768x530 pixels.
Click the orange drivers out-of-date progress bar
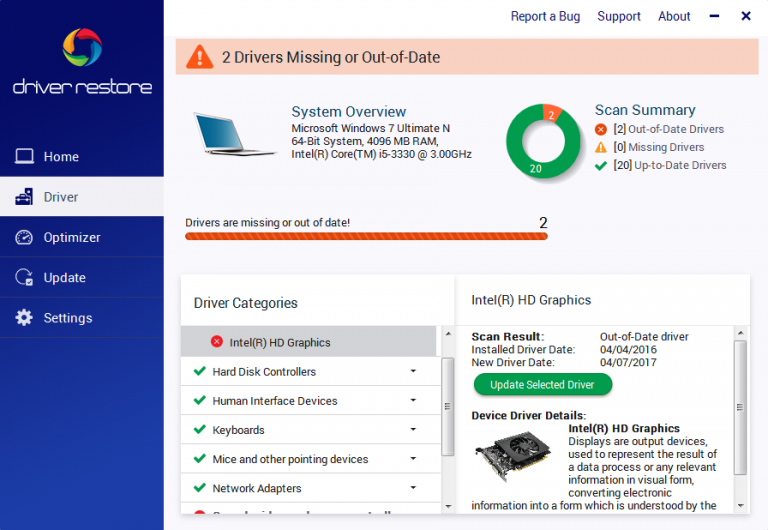tap(366, 237)
